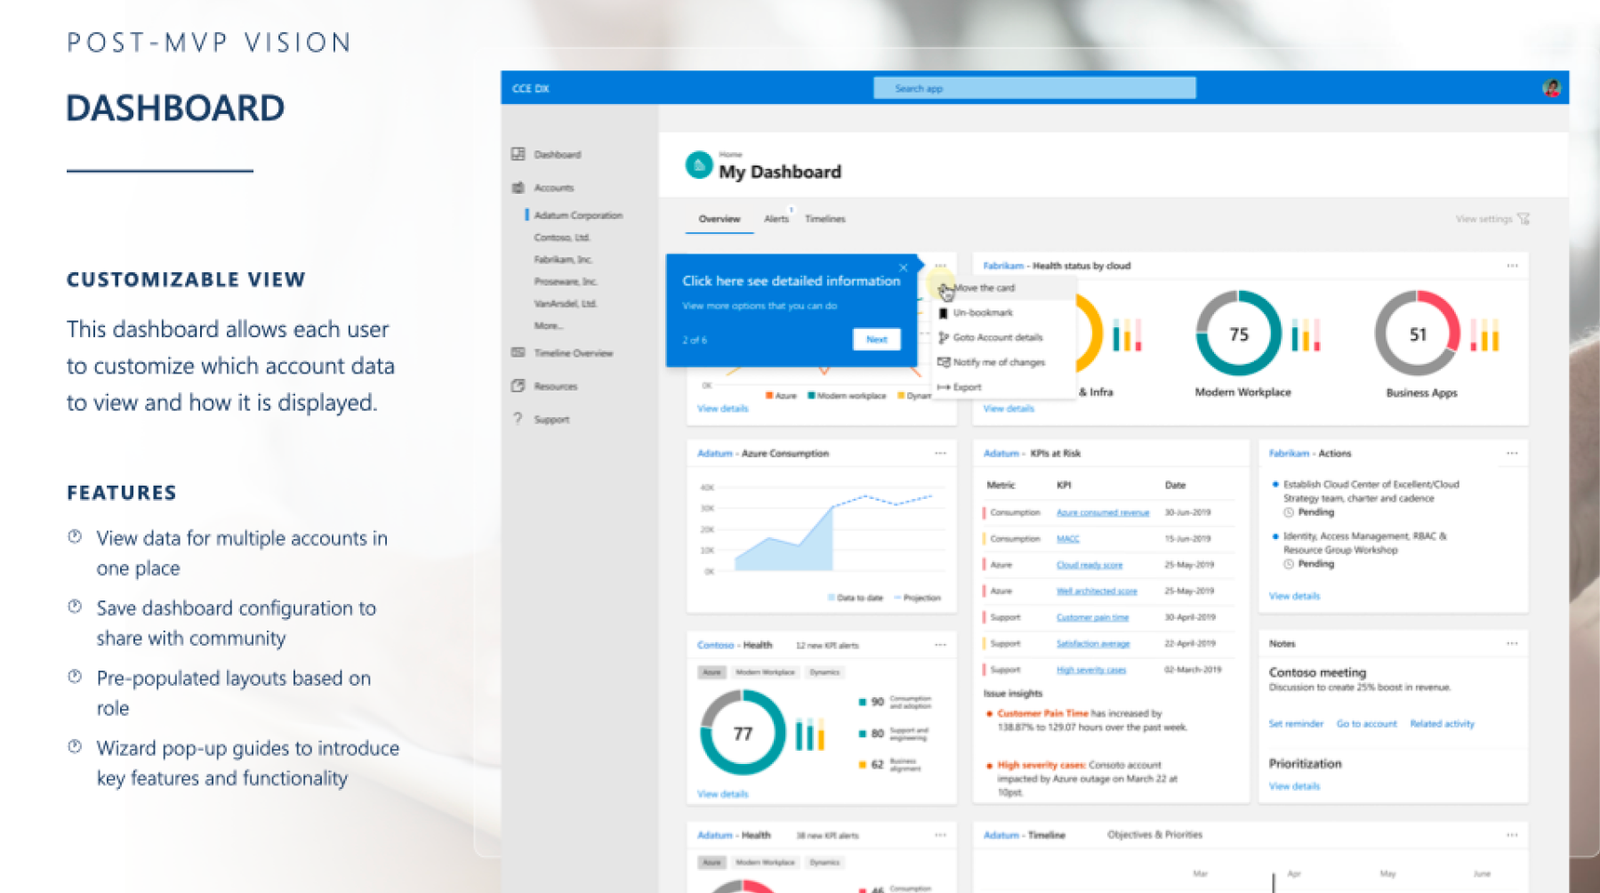Open the Resources sidebar icon
Viewport: 1600px width, 893px height.
point(518,385)
